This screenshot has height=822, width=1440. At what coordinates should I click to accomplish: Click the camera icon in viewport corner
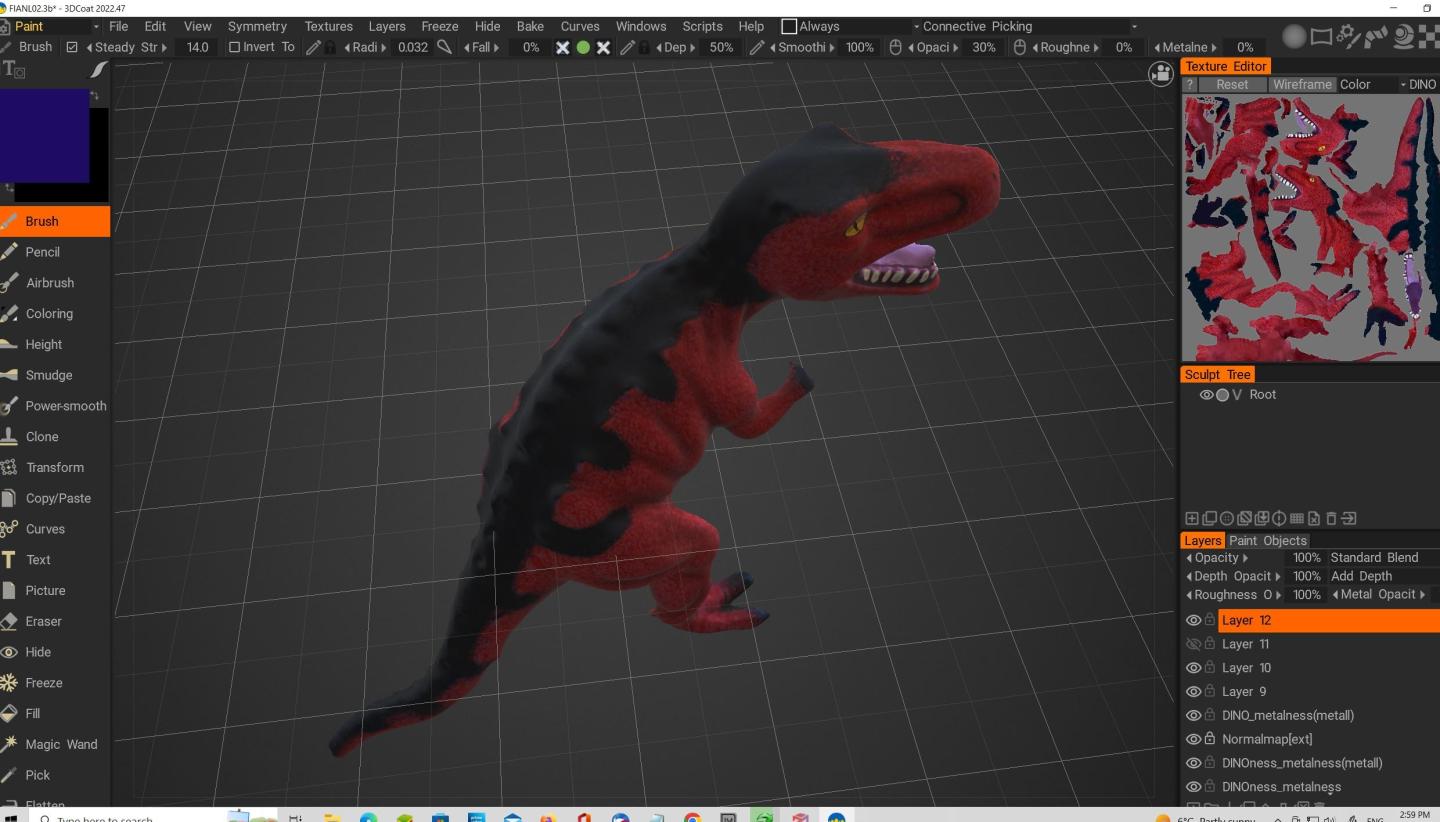point(1160,74)
